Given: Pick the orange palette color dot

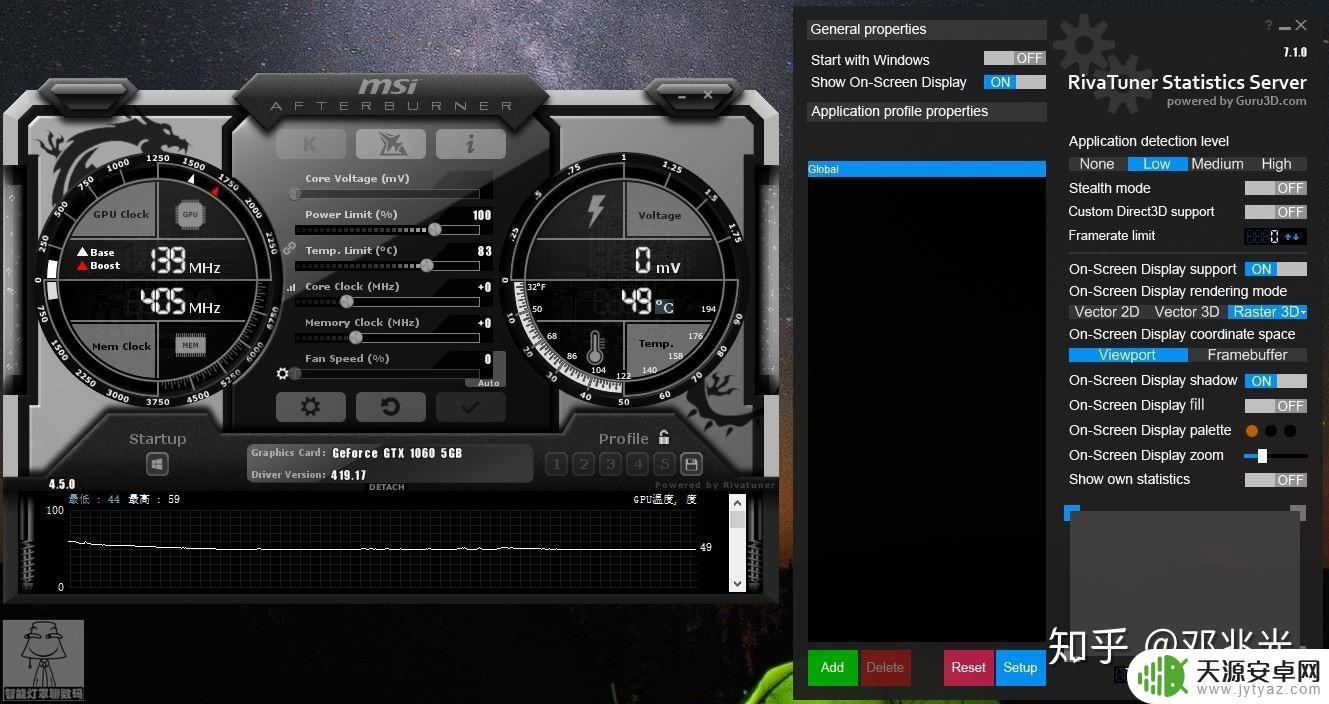Looking at the screenshot, I should tap(1252, 431).
